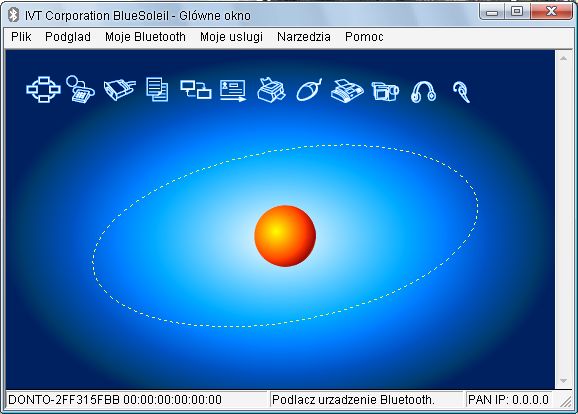Click the Bluetooth logo in the title bar
Image resolution: width=578 pixels, height=414 pixels.
[13, 15]
